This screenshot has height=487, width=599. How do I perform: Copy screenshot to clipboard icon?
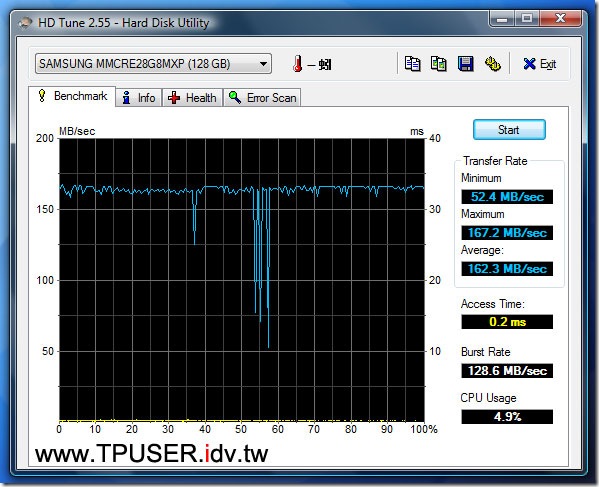click(x=439, y=63)
